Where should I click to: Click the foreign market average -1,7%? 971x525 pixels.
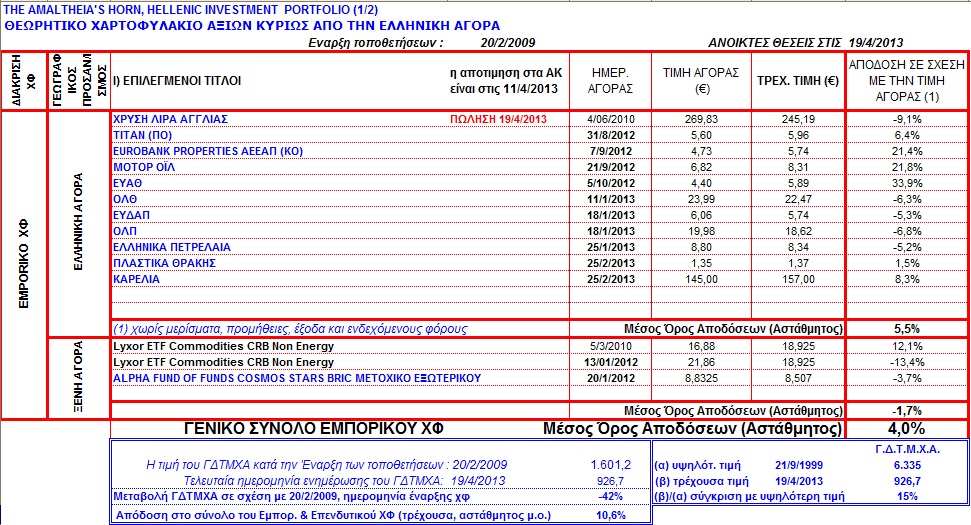(907, 410)
